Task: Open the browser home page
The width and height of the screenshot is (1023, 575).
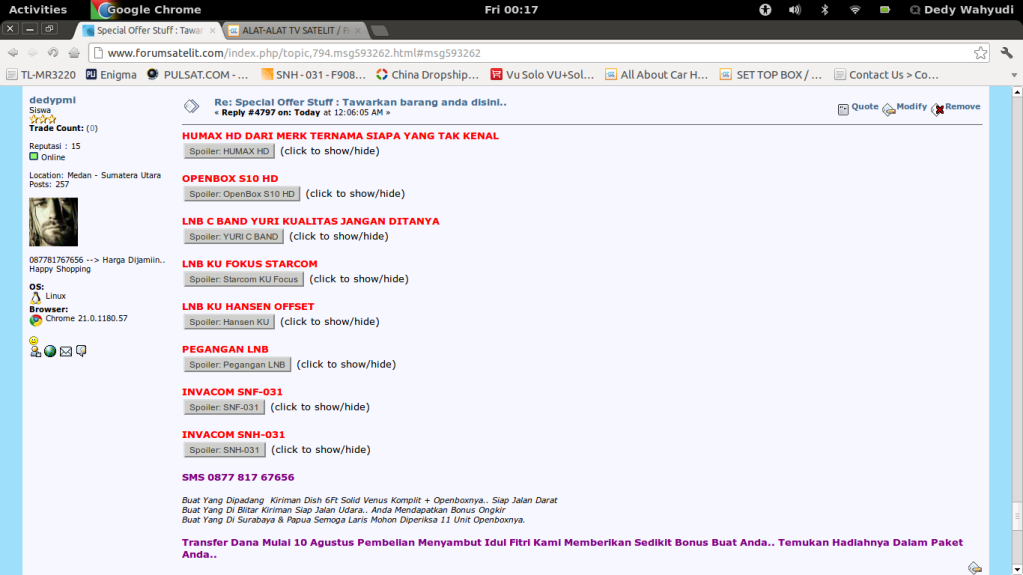Action: [x=74, y=53]
